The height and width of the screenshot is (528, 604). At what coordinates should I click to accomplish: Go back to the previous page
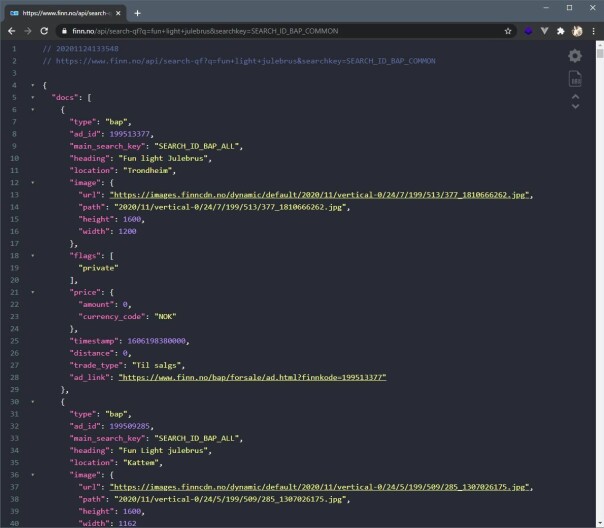(x=12, y=31)
